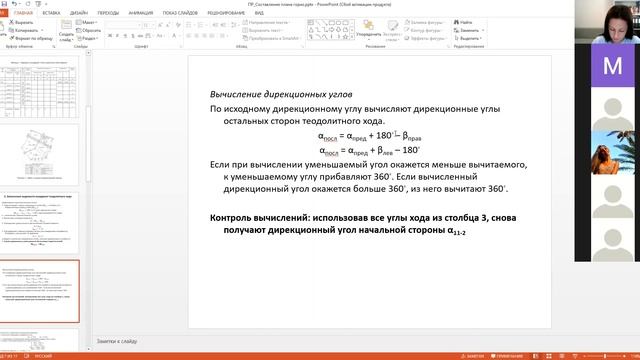Decrease list indent level
The image size is (640, 360).
[215, 25]
